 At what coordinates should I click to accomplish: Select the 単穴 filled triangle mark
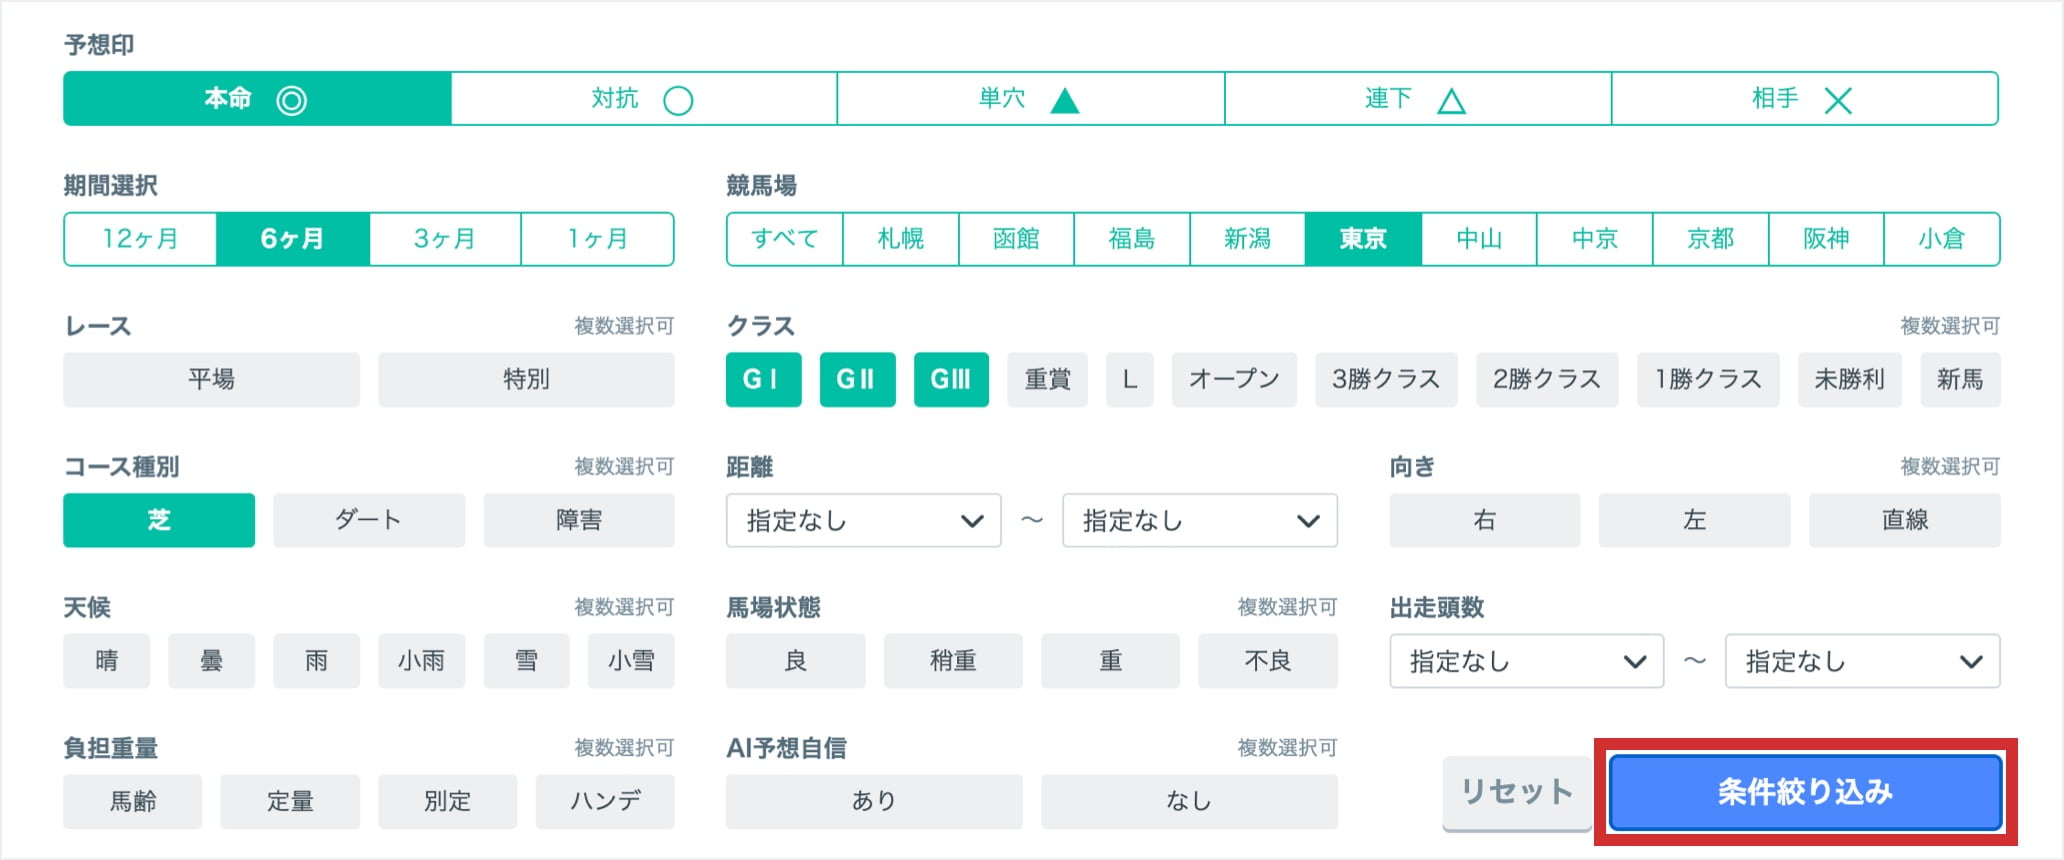coord(1030,99)
